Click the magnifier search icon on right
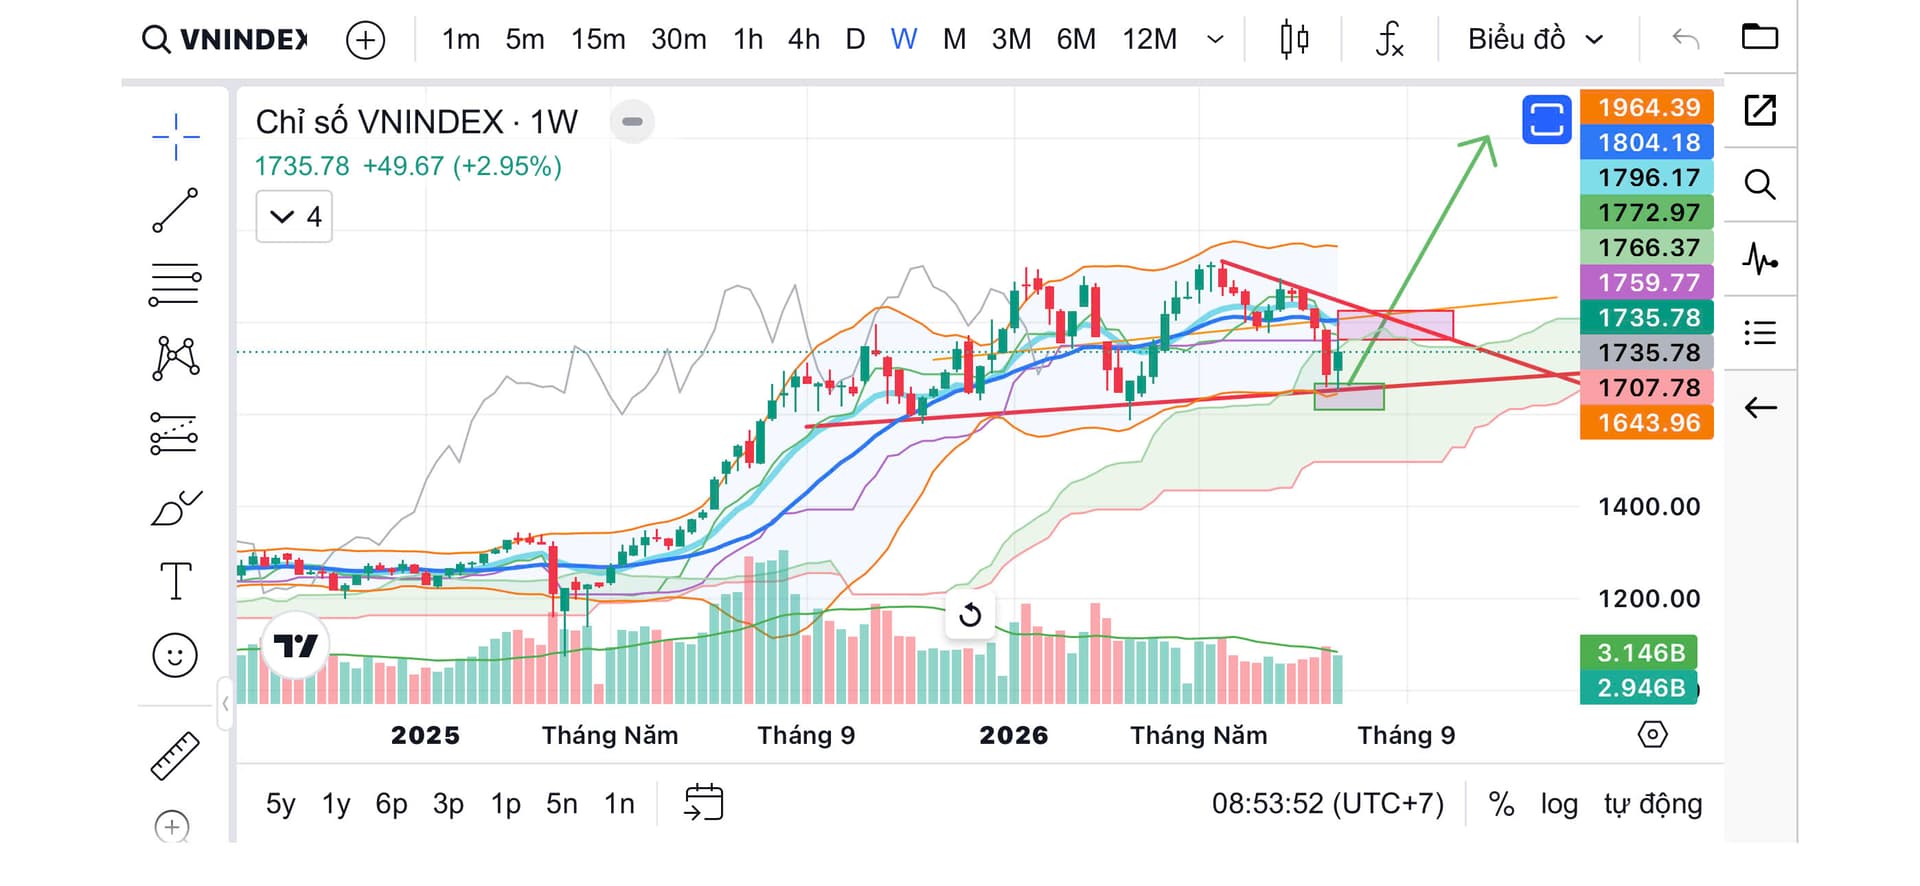1920x886 pixels. pyautogui.click(x=1760, y=184)
